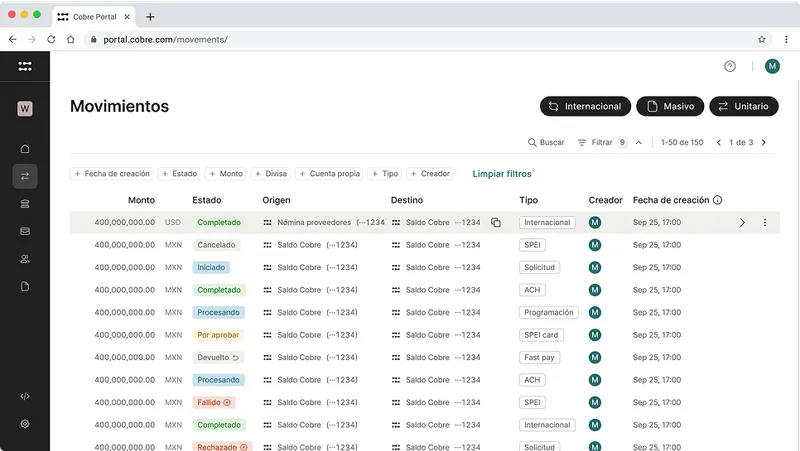Click the Programación type tag

(x=548, y=312)
